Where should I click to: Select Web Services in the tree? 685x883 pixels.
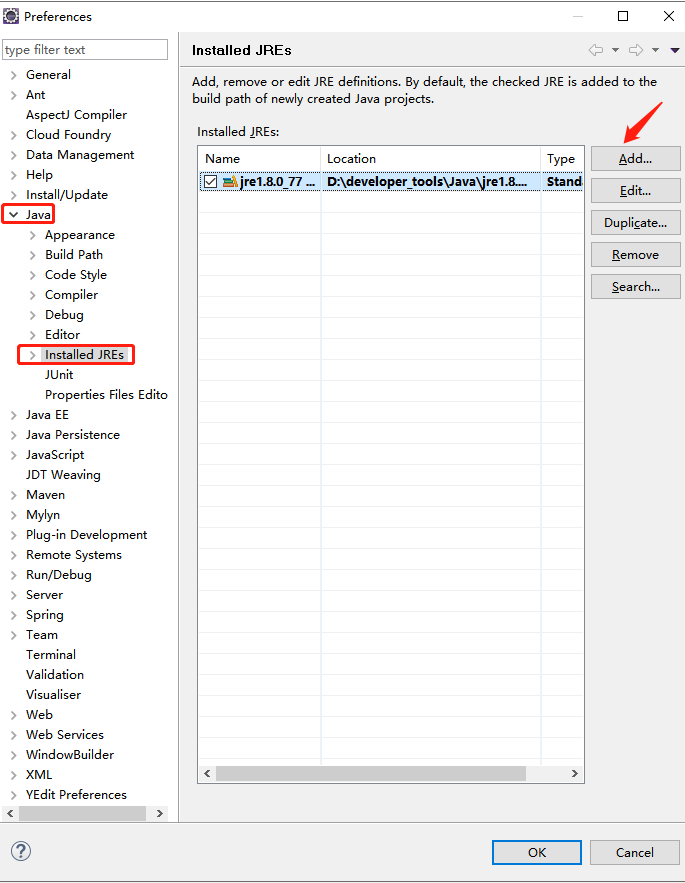[65, 735]
